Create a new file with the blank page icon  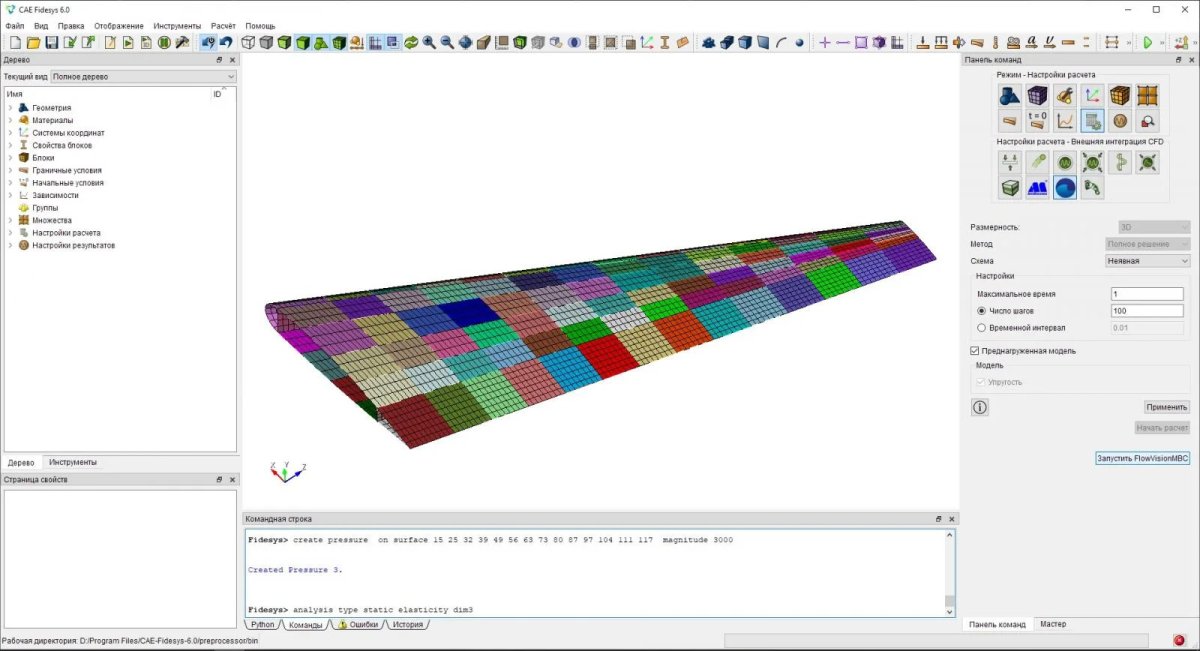tap(15, 43)
